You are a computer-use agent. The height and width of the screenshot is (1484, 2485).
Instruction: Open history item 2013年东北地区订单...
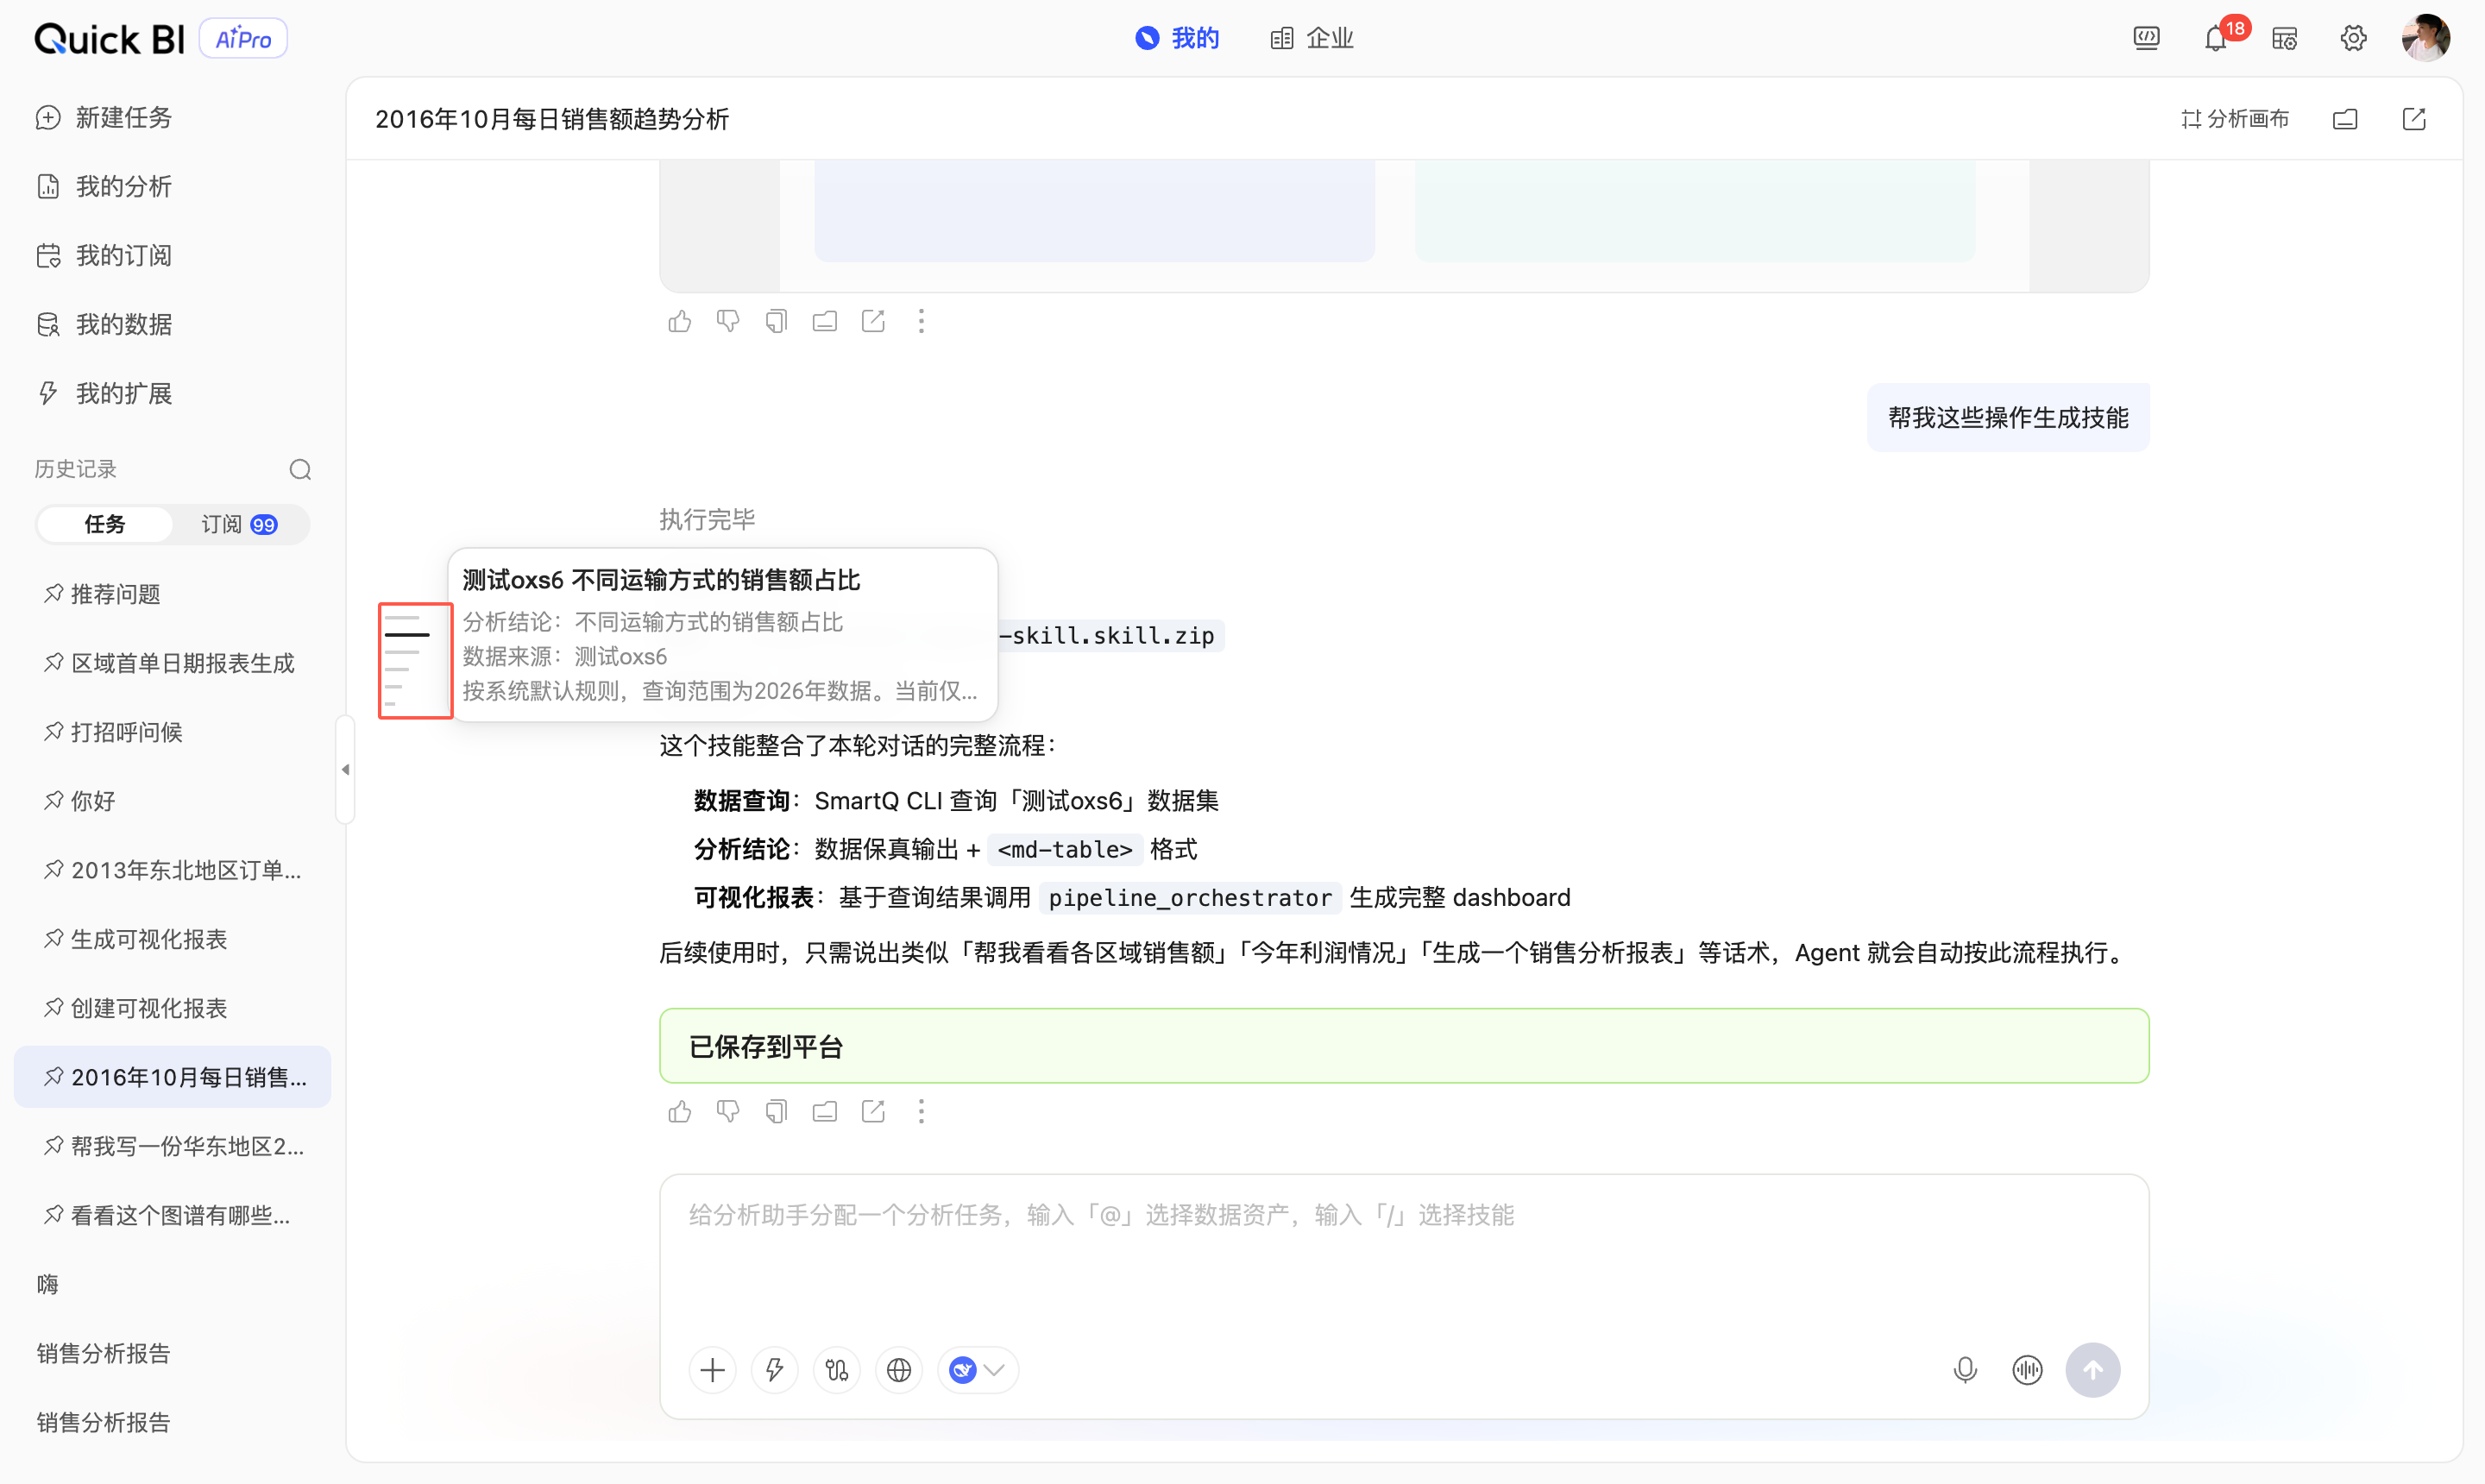[172, 870]
